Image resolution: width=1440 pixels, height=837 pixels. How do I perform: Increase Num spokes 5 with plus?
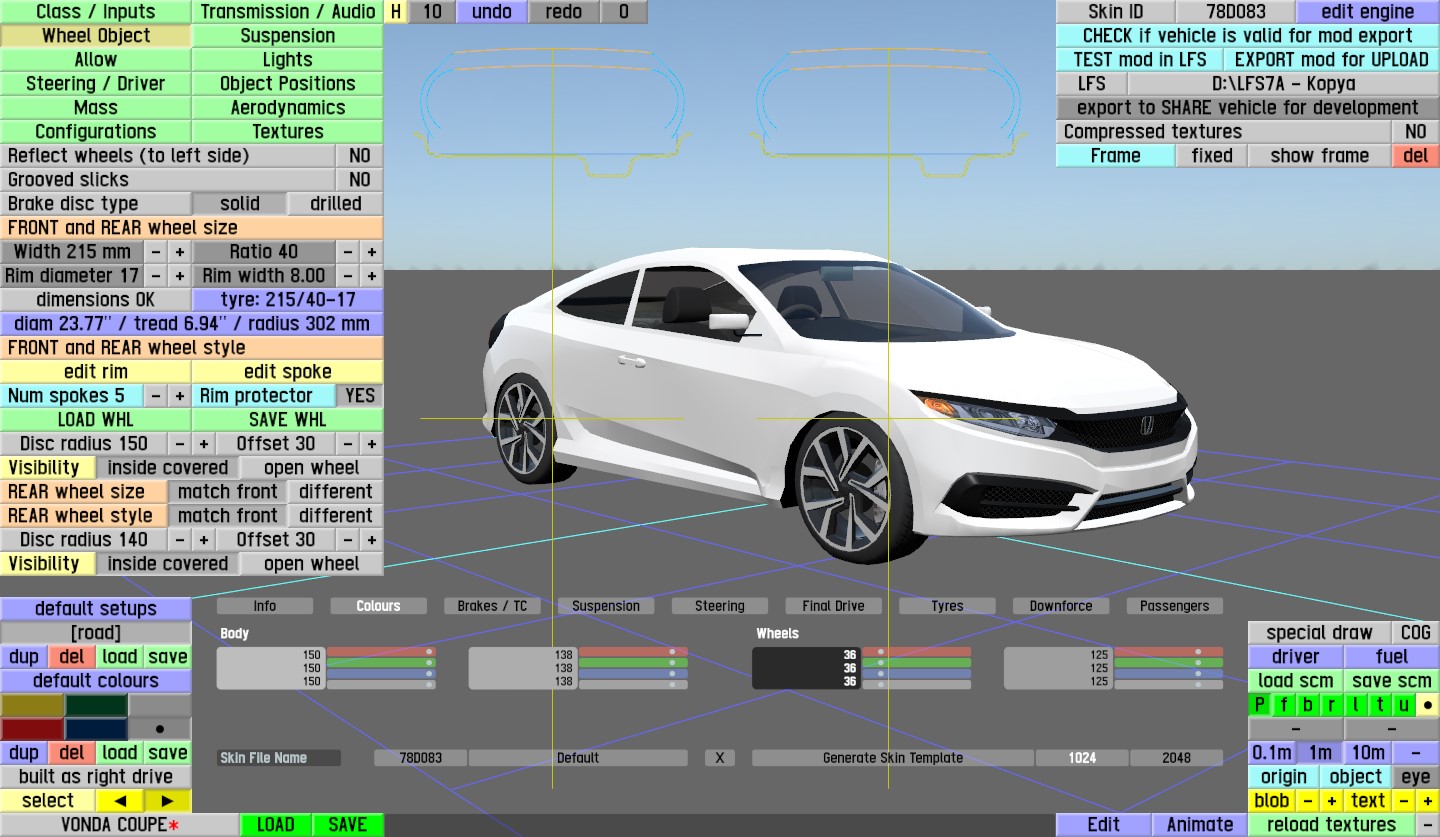point(180,396)
